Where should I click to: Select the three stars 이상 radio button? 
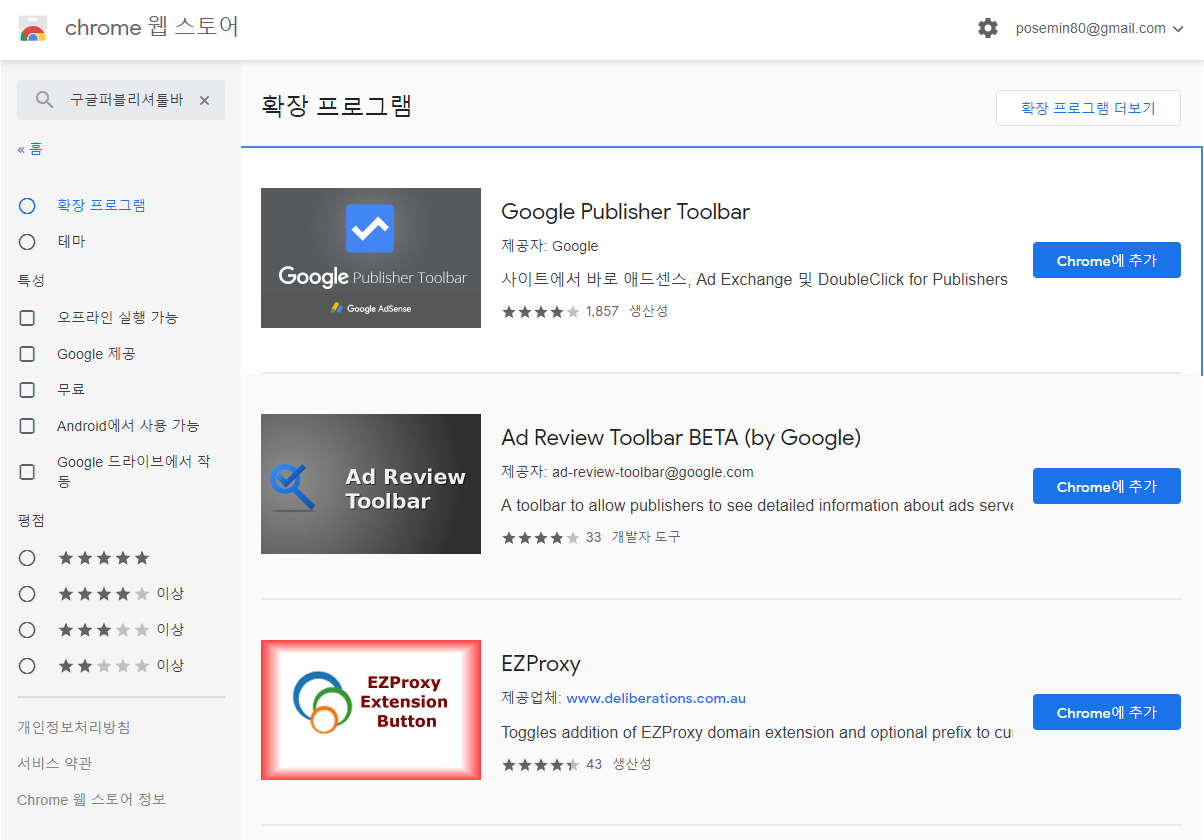27,630
